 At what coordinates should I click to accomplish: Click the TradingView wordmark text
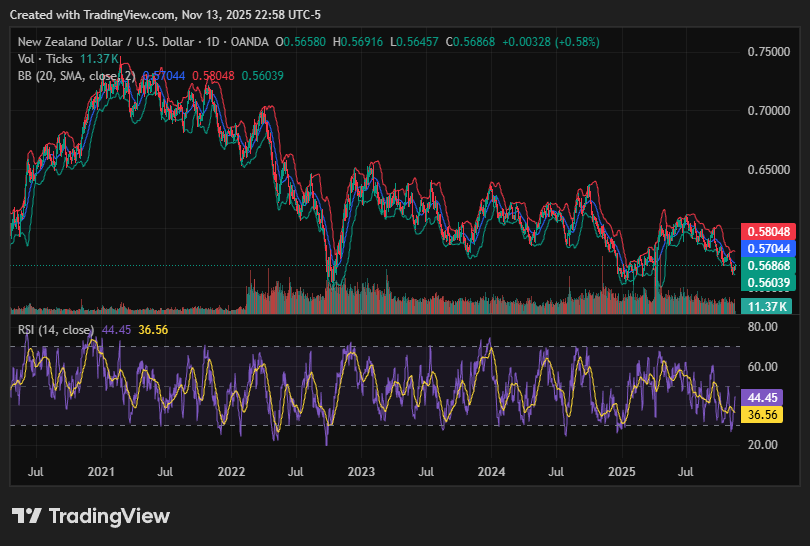click(109, 516)
